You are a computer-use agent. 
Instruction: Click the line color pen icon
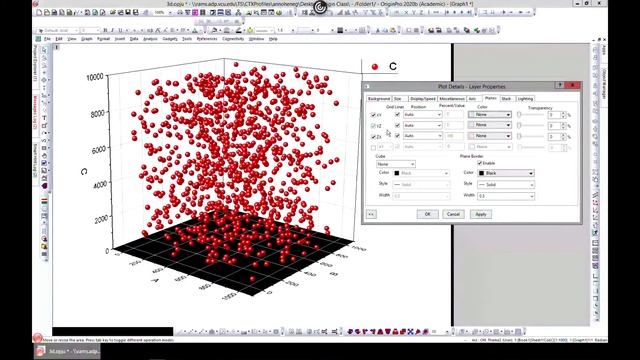(239, 31)
